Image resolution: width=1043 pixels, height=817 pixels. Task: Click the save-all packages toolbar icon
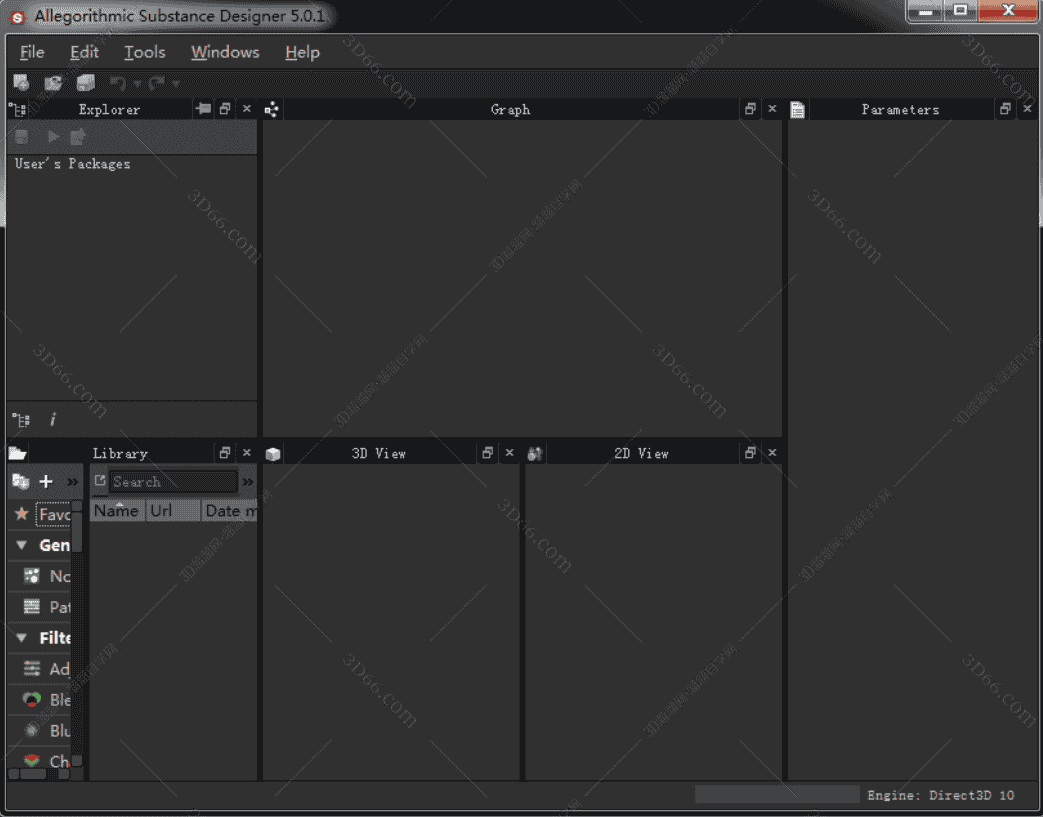86,83
